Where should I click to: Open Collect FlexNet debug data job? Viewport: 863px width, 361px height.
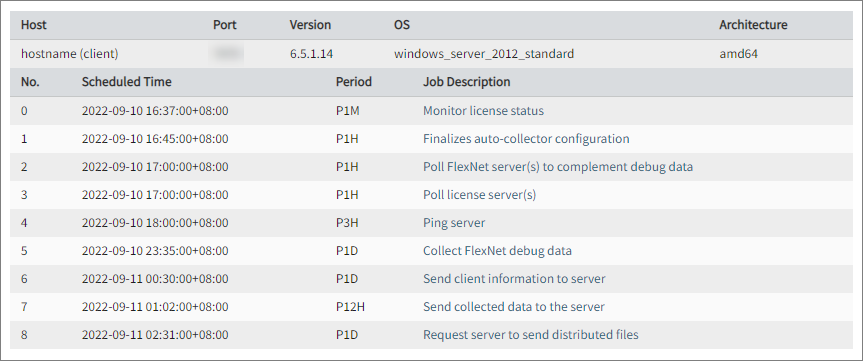click(497, 251)
